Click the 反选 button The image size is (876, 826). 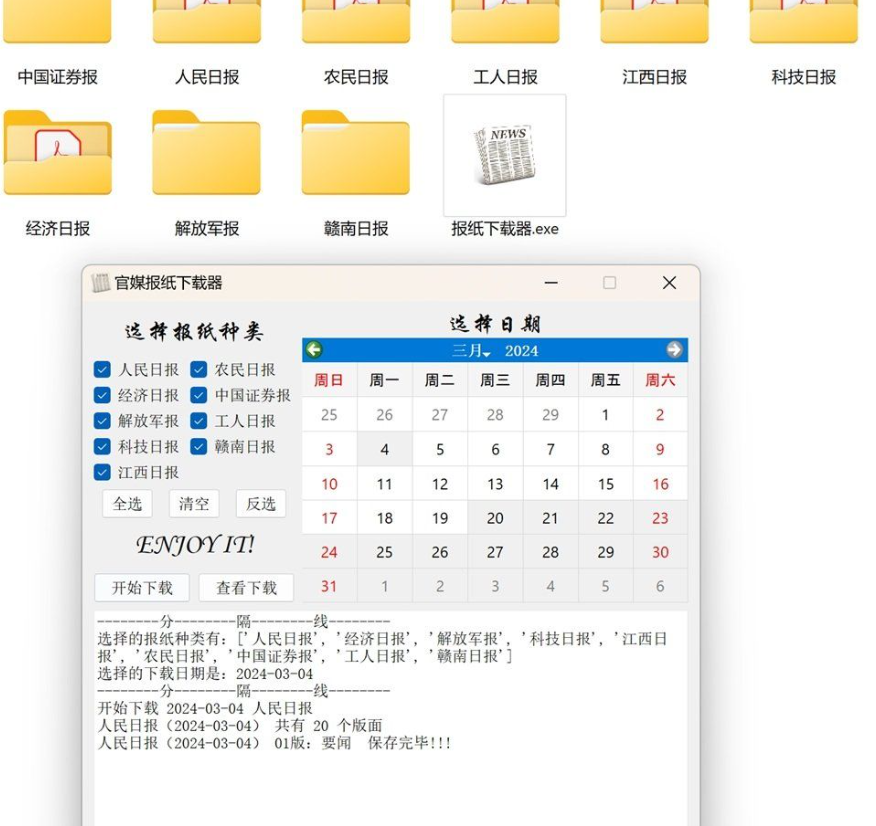coord(261,504)
